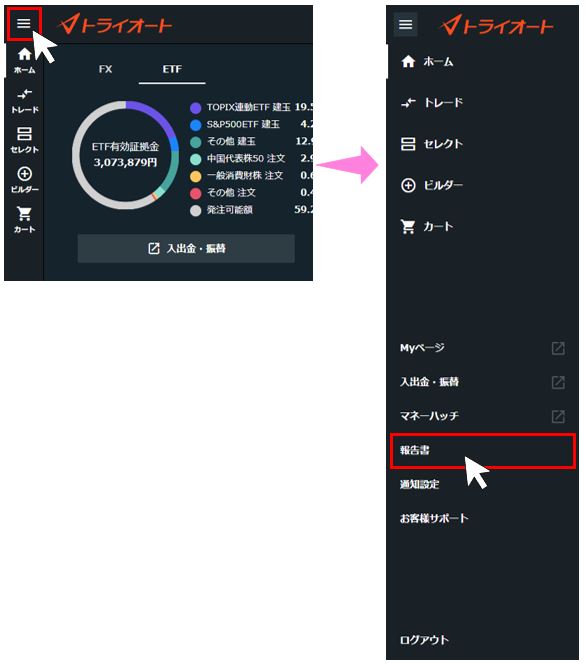Click the hamburger icon in expanded sidebar

tap(405, 25)
